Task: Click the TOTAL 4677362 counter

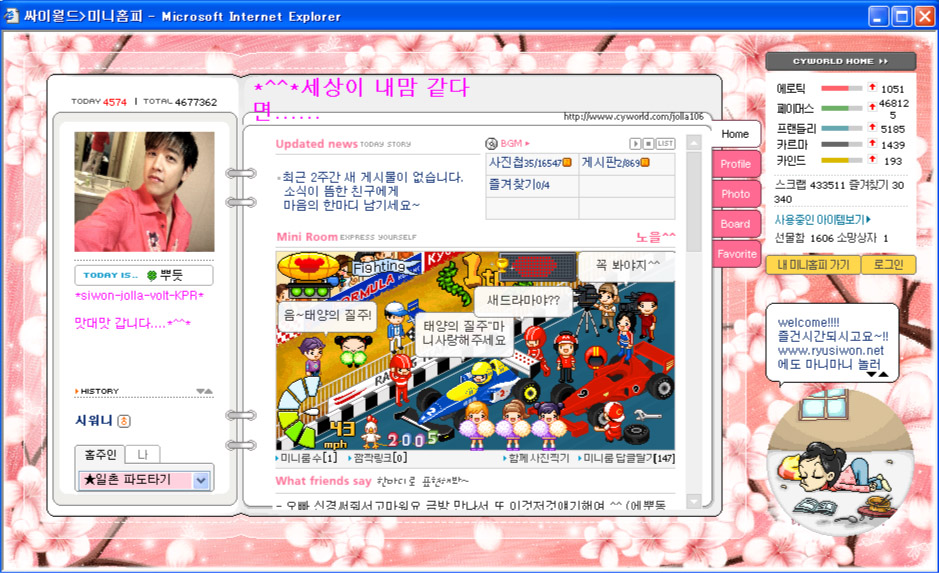Action: tap(180, 102)
